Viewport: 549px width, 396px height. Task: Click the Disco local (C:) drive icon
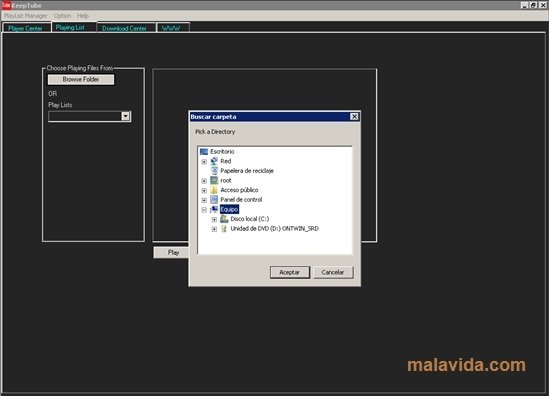(x=224, y=219)
